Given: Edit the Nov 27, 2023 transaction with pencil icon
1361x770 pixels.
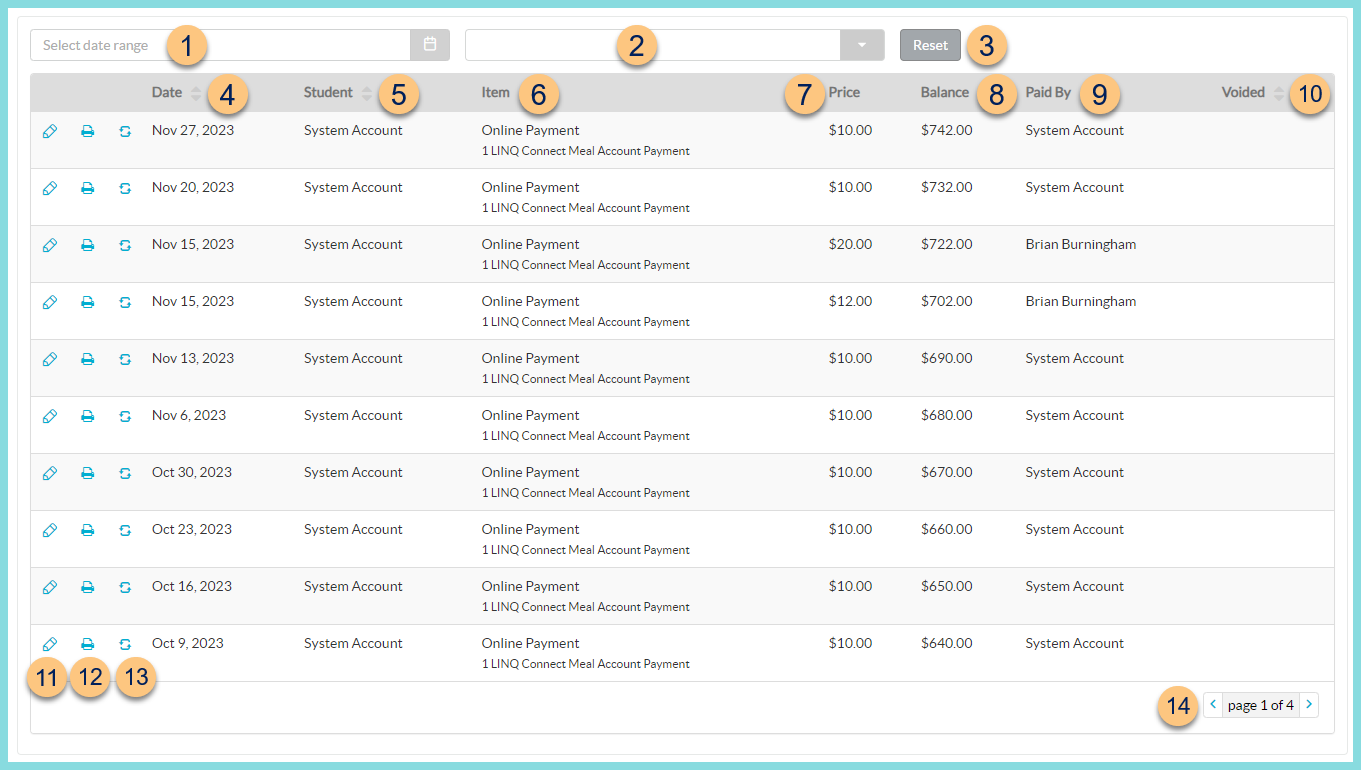Looking at the screenshot, I should pyautogui.click(x=50, y=130).
